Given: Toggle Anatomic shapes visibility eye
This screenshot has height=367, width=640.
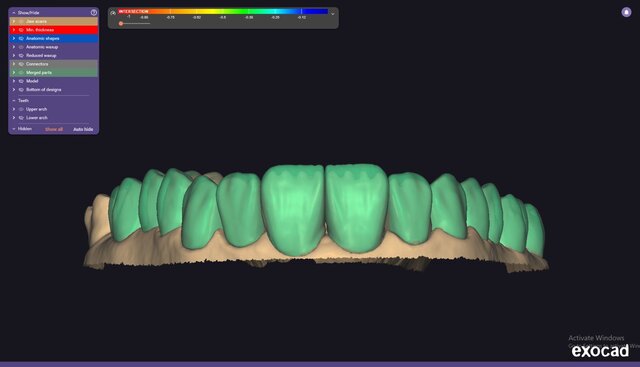Looking at the screenshot, I should click(x=21, y=38).
